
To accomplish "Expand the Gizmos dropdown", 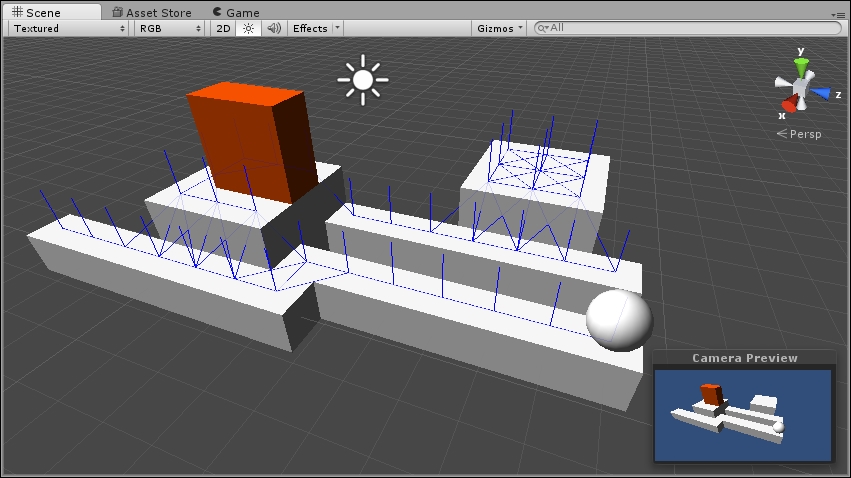I will coord(499,28).
